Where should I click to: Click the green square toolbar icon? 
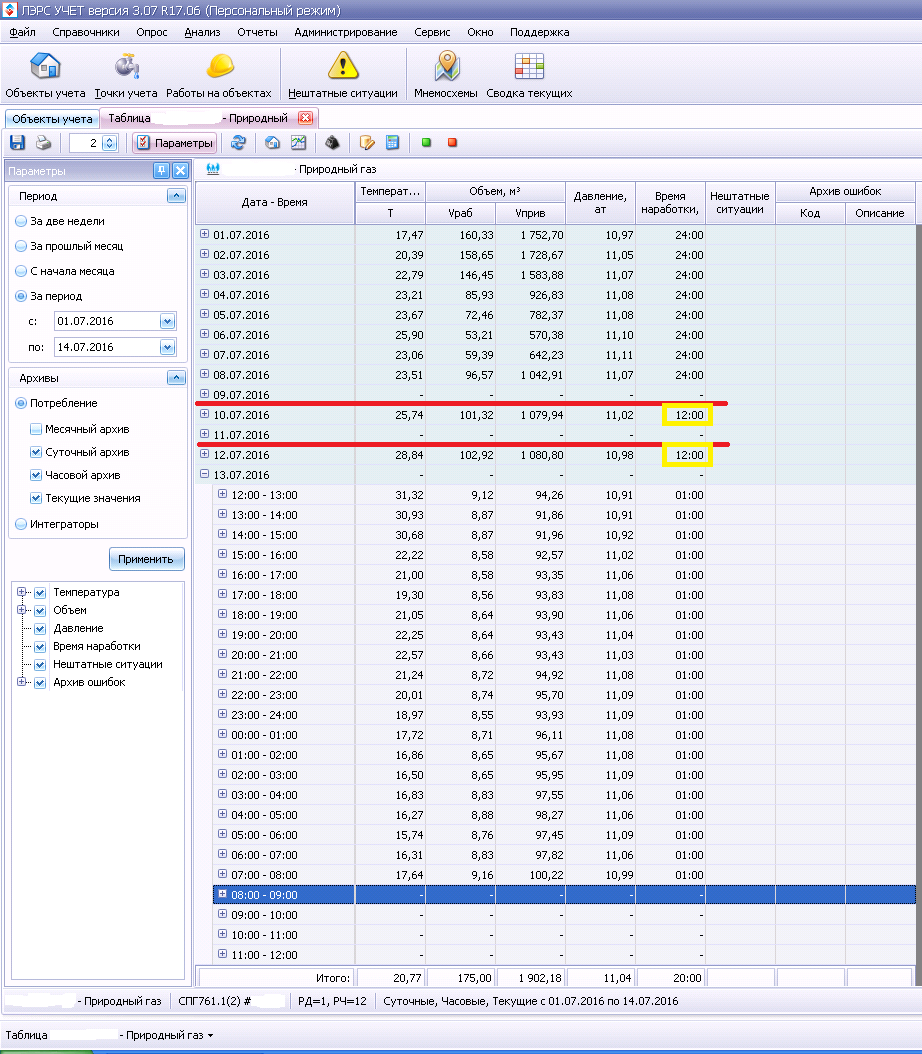[426, 143]
